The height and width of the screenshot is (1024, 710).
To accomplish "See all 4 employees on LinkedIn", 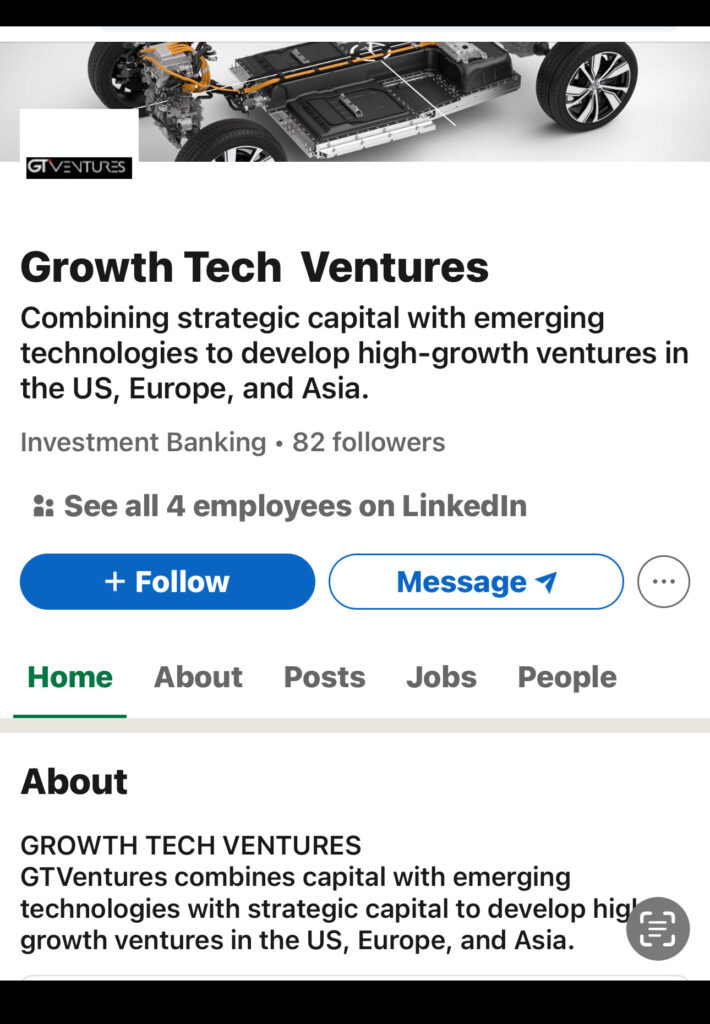I will (294, 506).
